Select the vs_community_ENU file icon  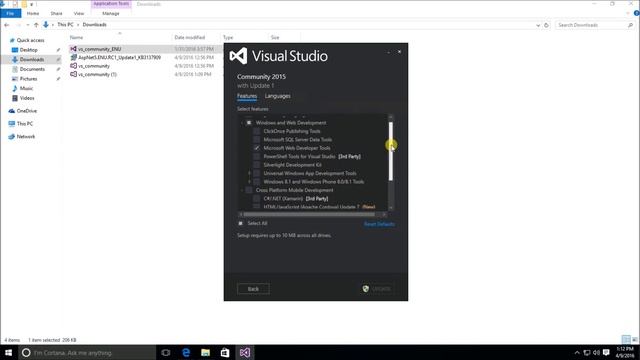pos(73,49)
